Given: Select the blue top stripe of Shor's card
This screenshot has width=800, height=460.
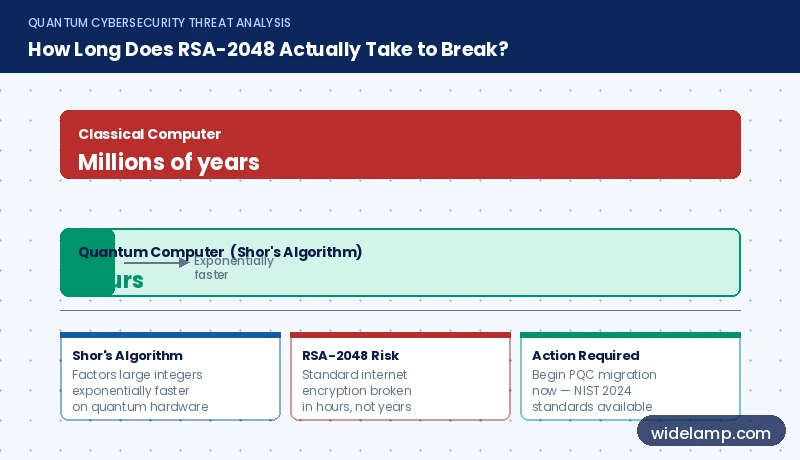Looking at the screenshot, I should point(170,335).
